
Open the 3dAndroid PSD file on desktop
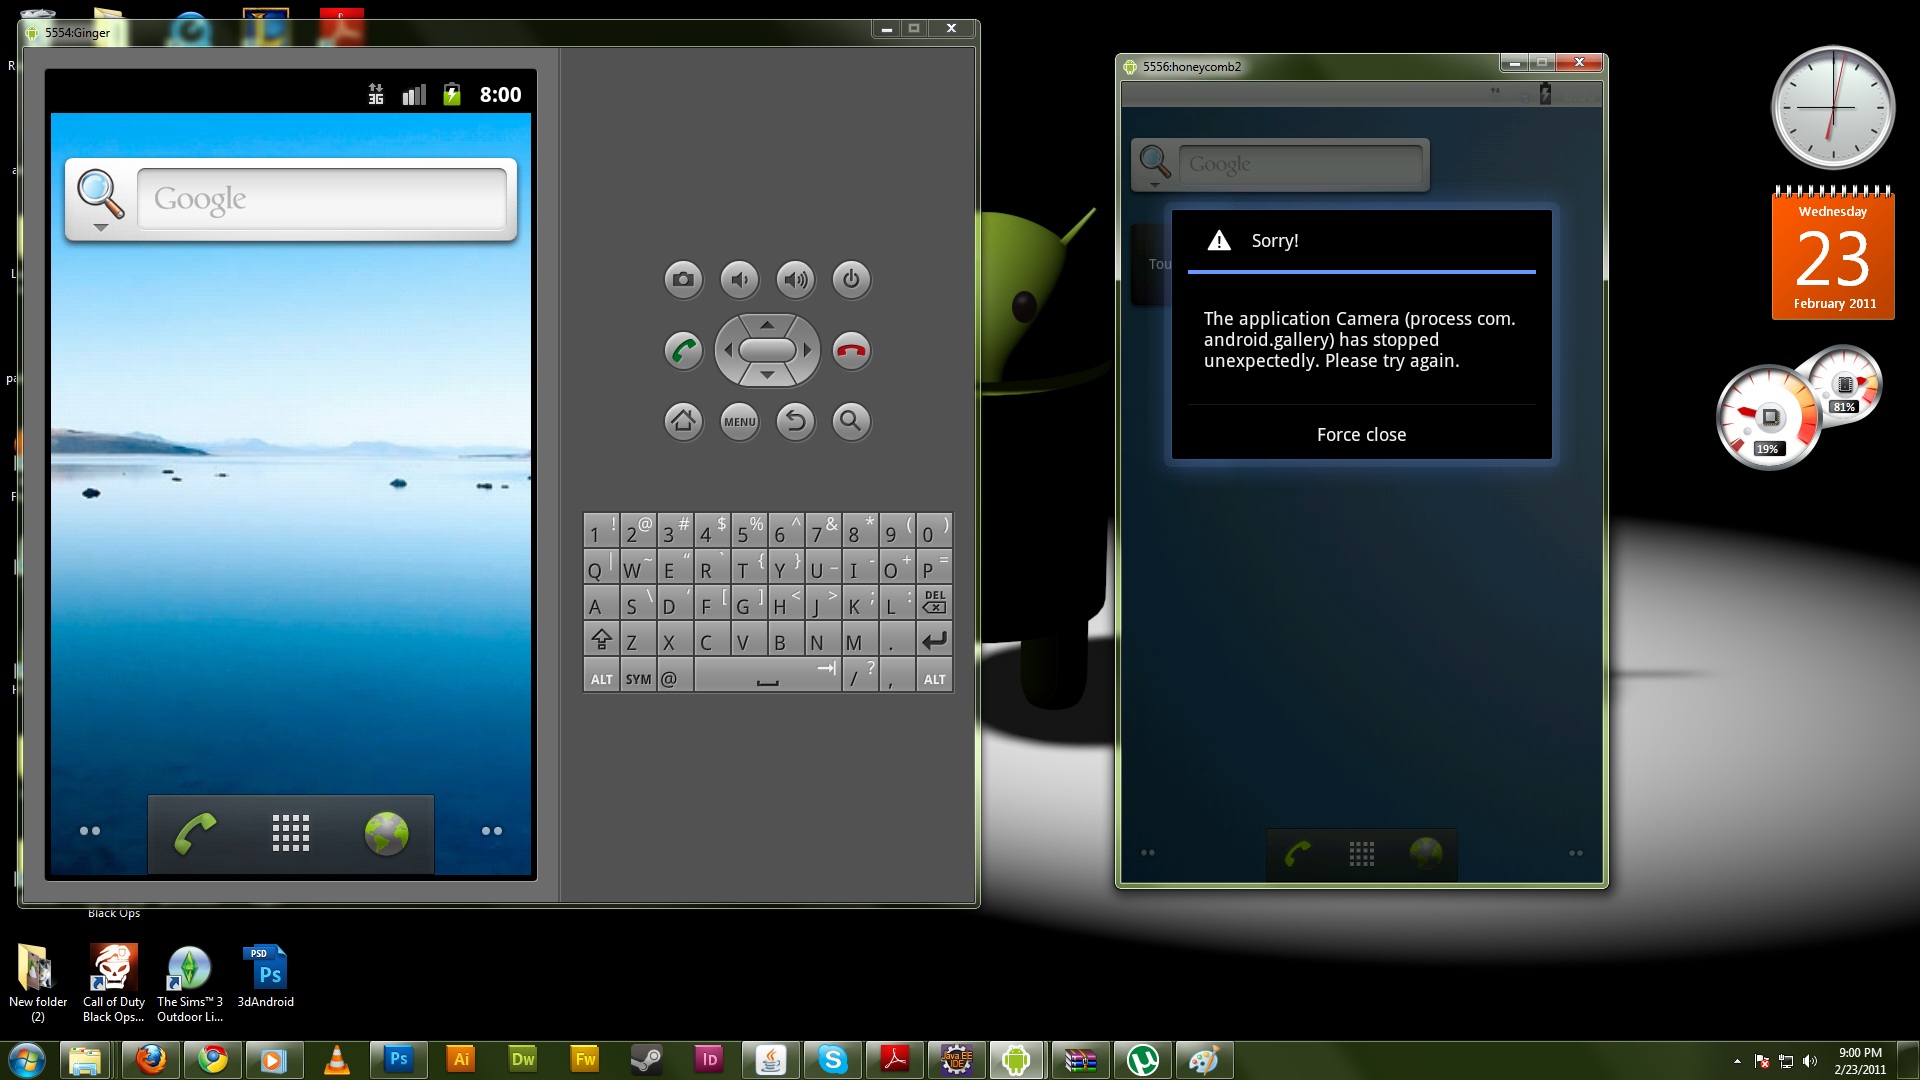265,977
